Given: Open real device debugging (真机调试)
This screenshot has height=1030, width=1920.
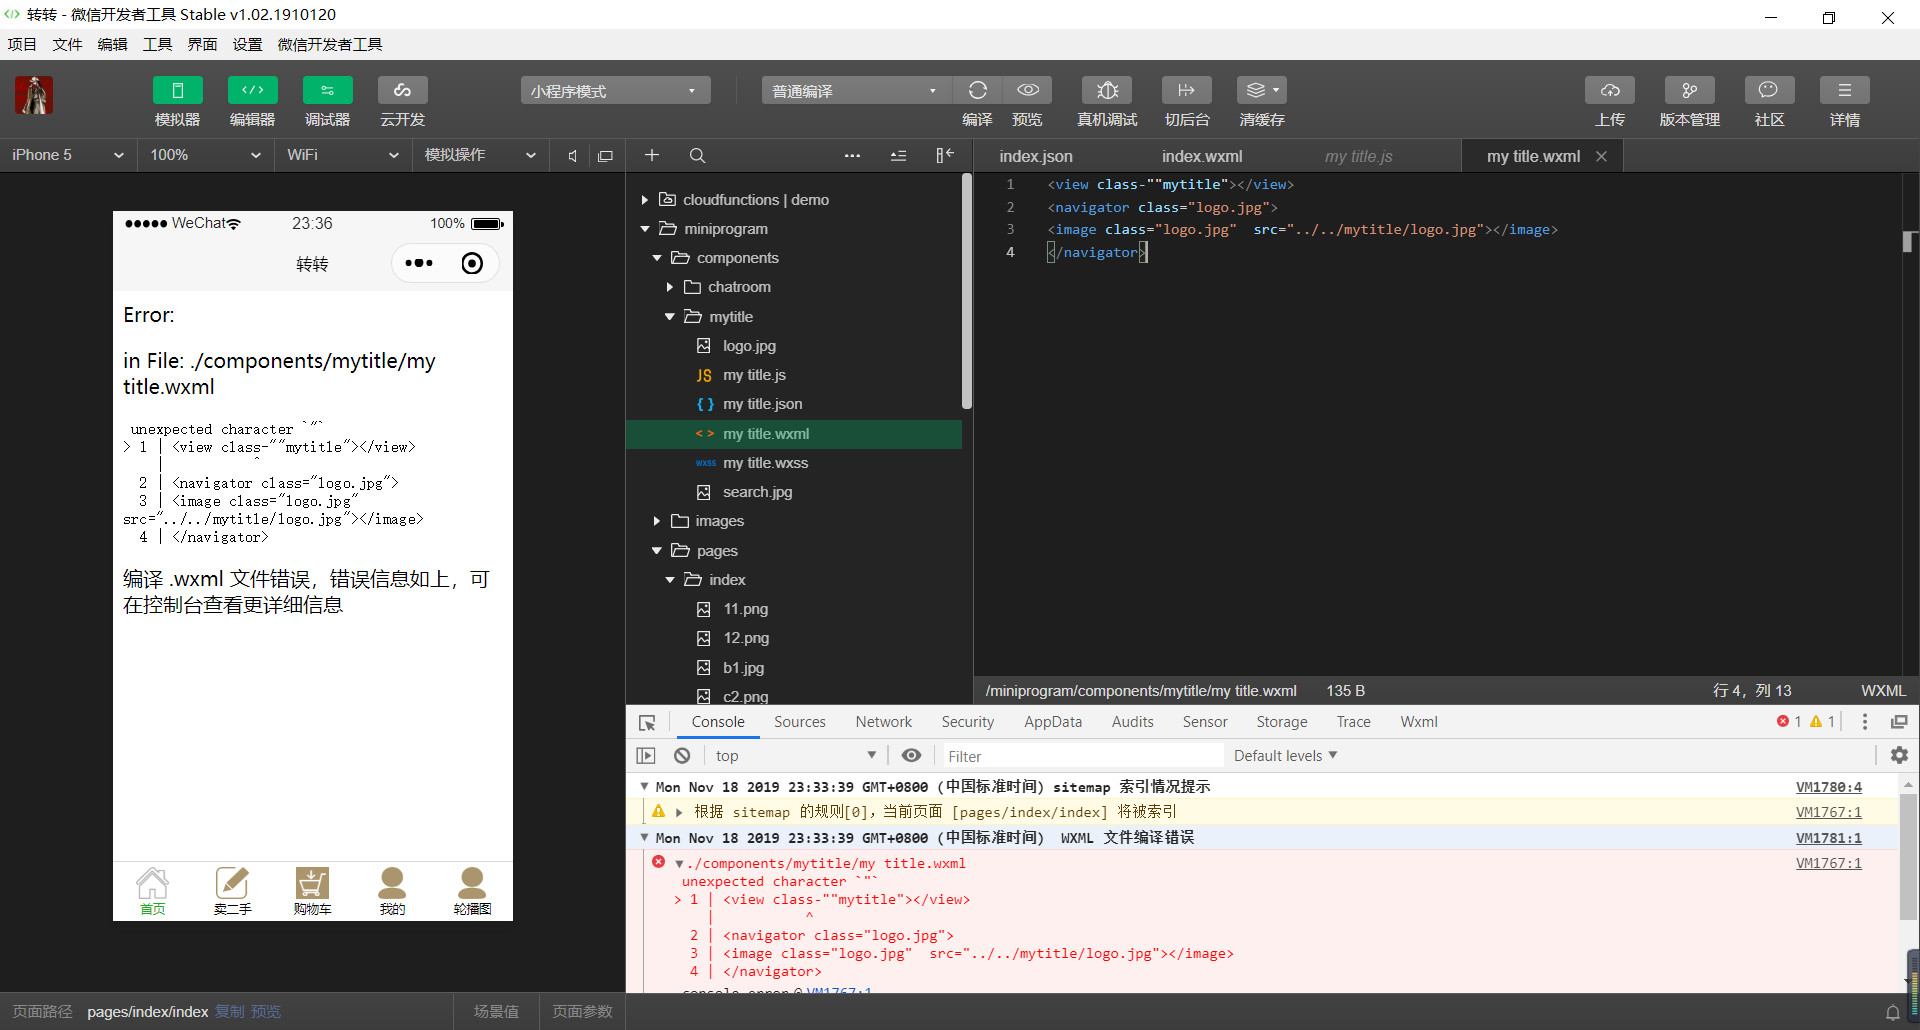Looking at the screenshot, I should [x=1106, y=91].
